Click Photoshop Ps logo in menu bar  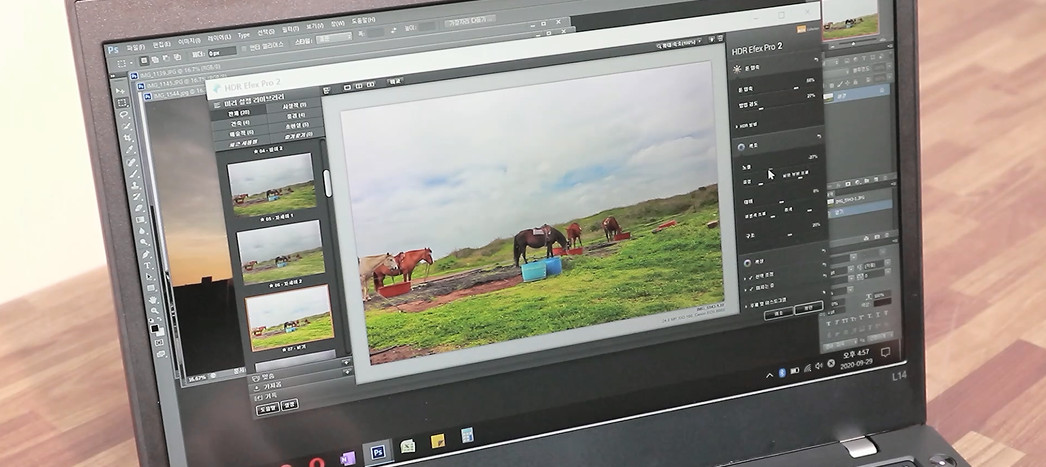coord(113,50)
